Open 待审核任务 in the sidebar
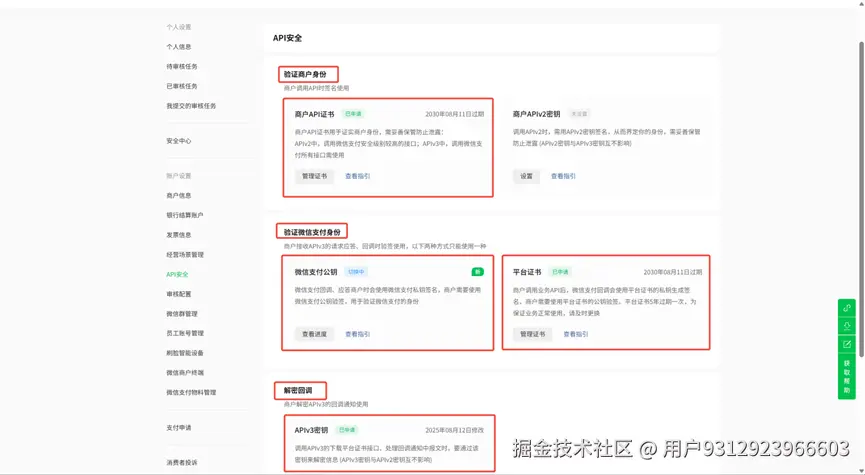The height and width of the screenshot is (475, 865). pos(182,66)
